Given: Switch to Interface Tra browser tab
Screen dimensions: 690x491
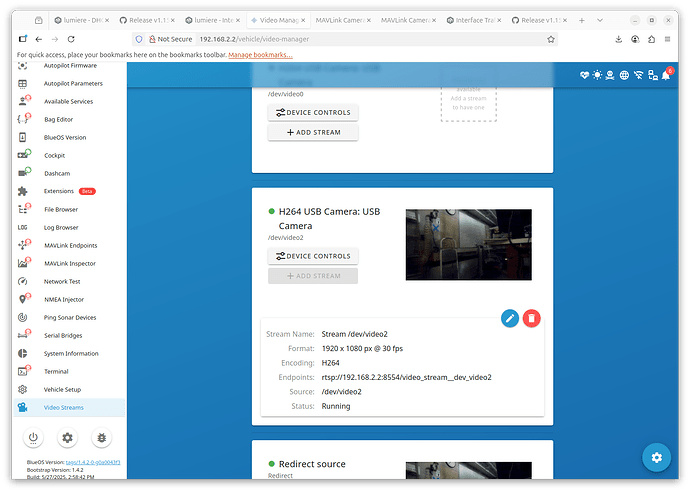Looking at the screenshot, I should 473,20.
